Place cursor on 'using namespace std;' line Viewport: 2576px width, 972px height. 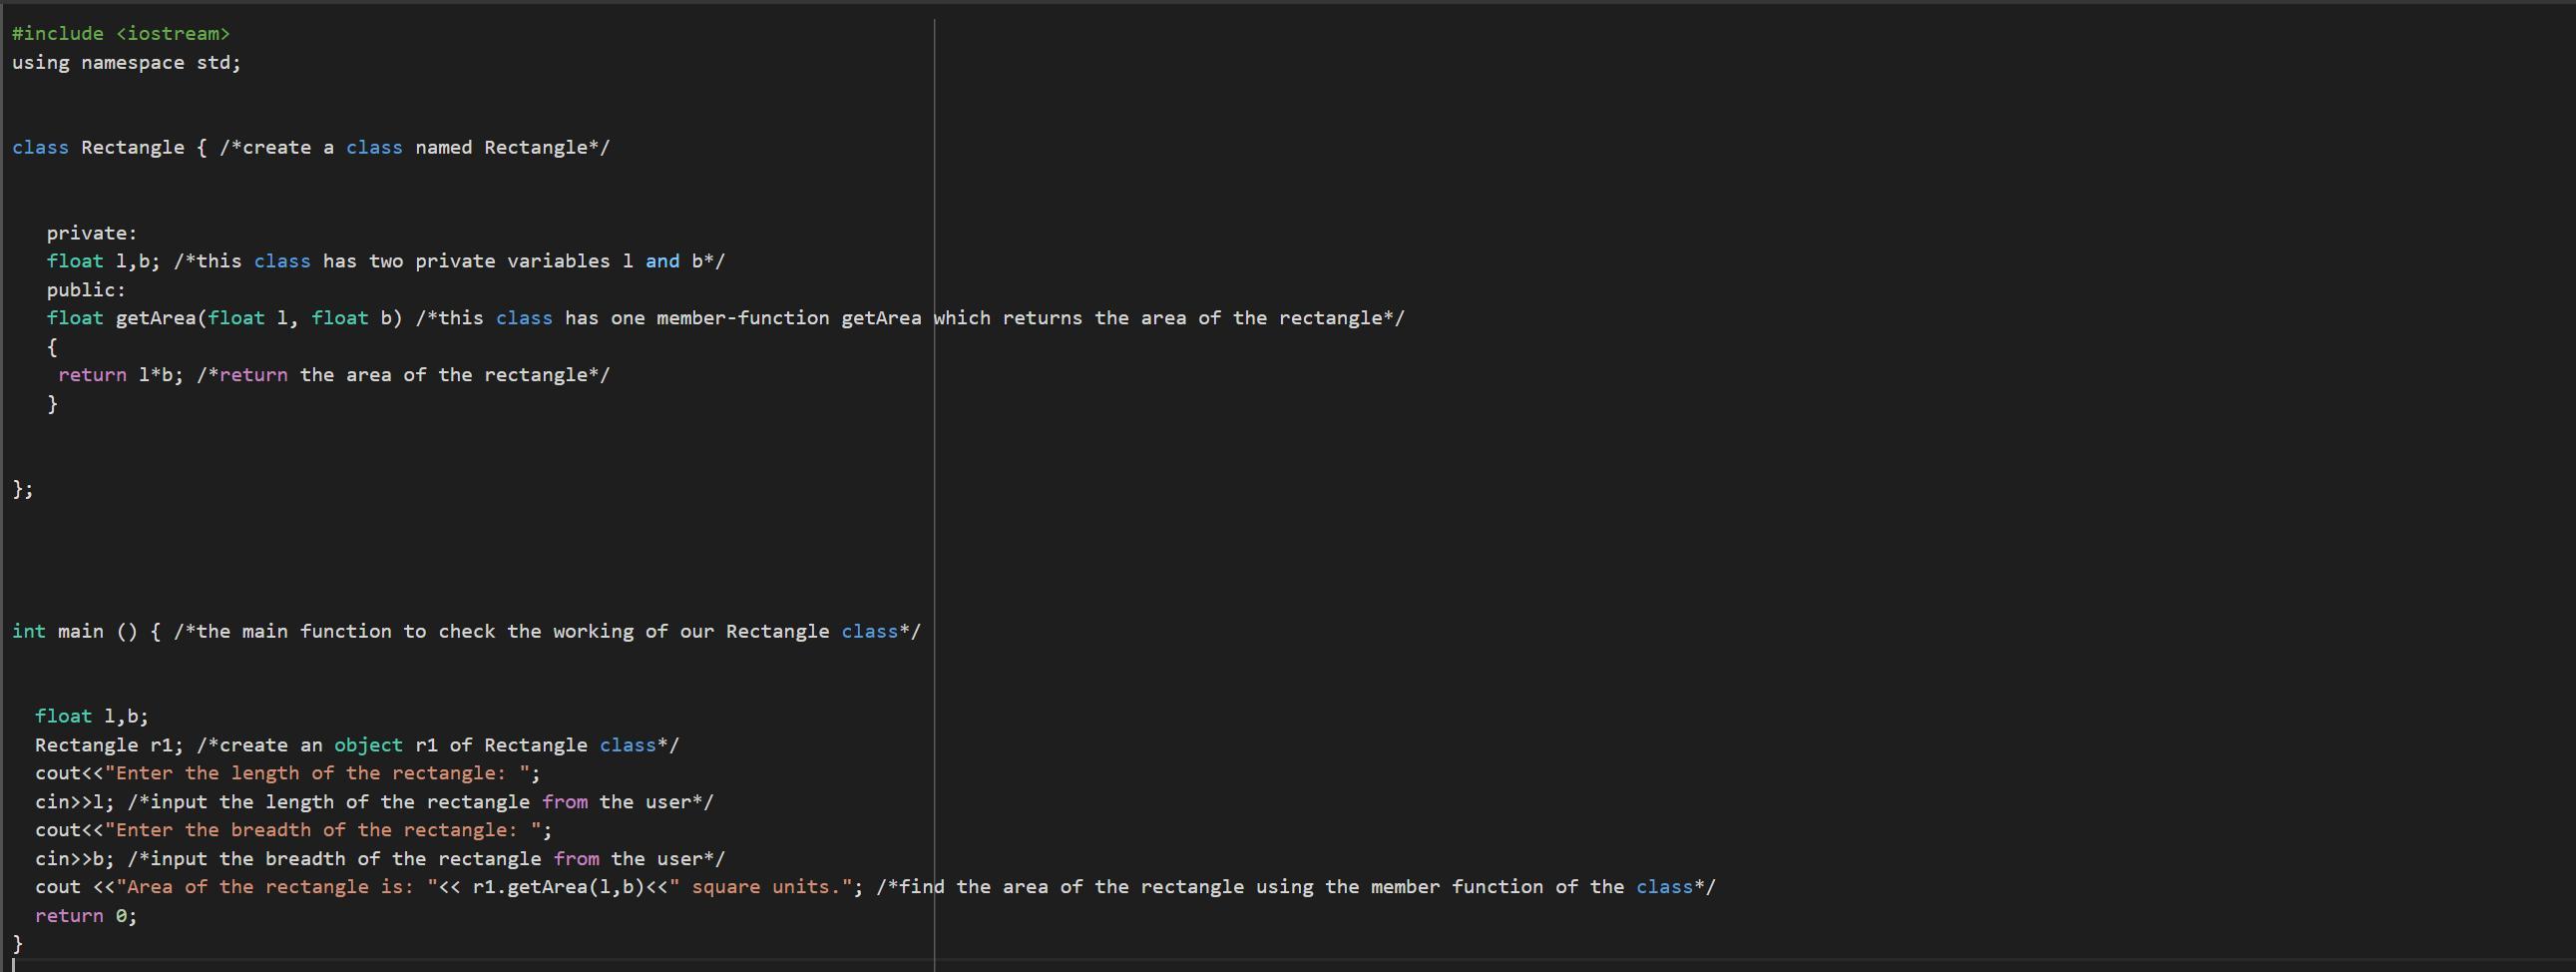[127, 63]
